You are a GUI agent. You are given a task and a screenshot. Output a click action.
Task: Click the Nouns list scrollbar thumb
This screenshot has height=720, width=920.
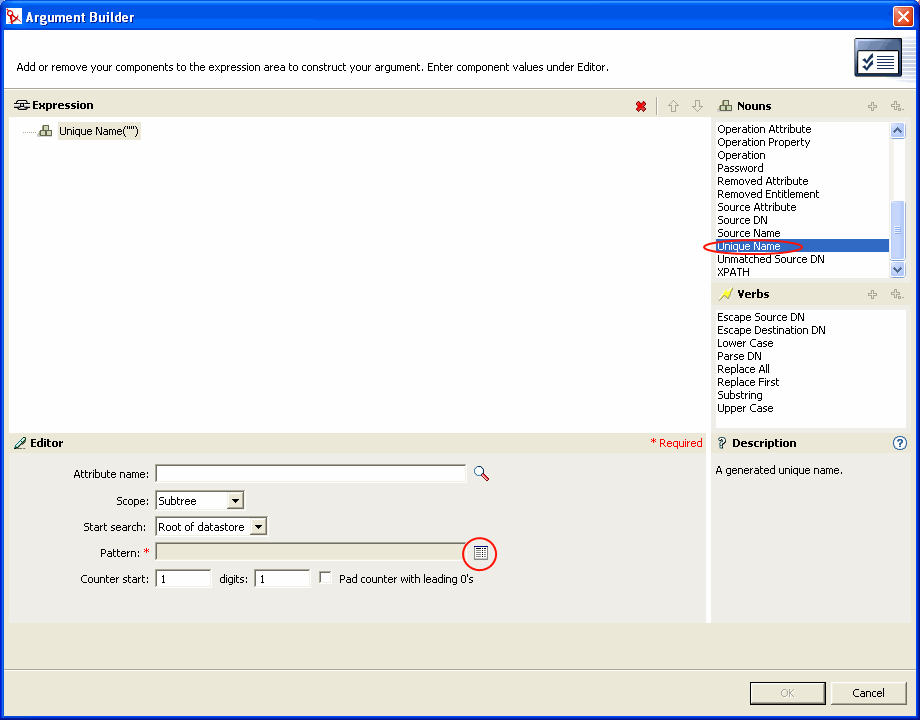pyautogui.click(x=897, y=230)
